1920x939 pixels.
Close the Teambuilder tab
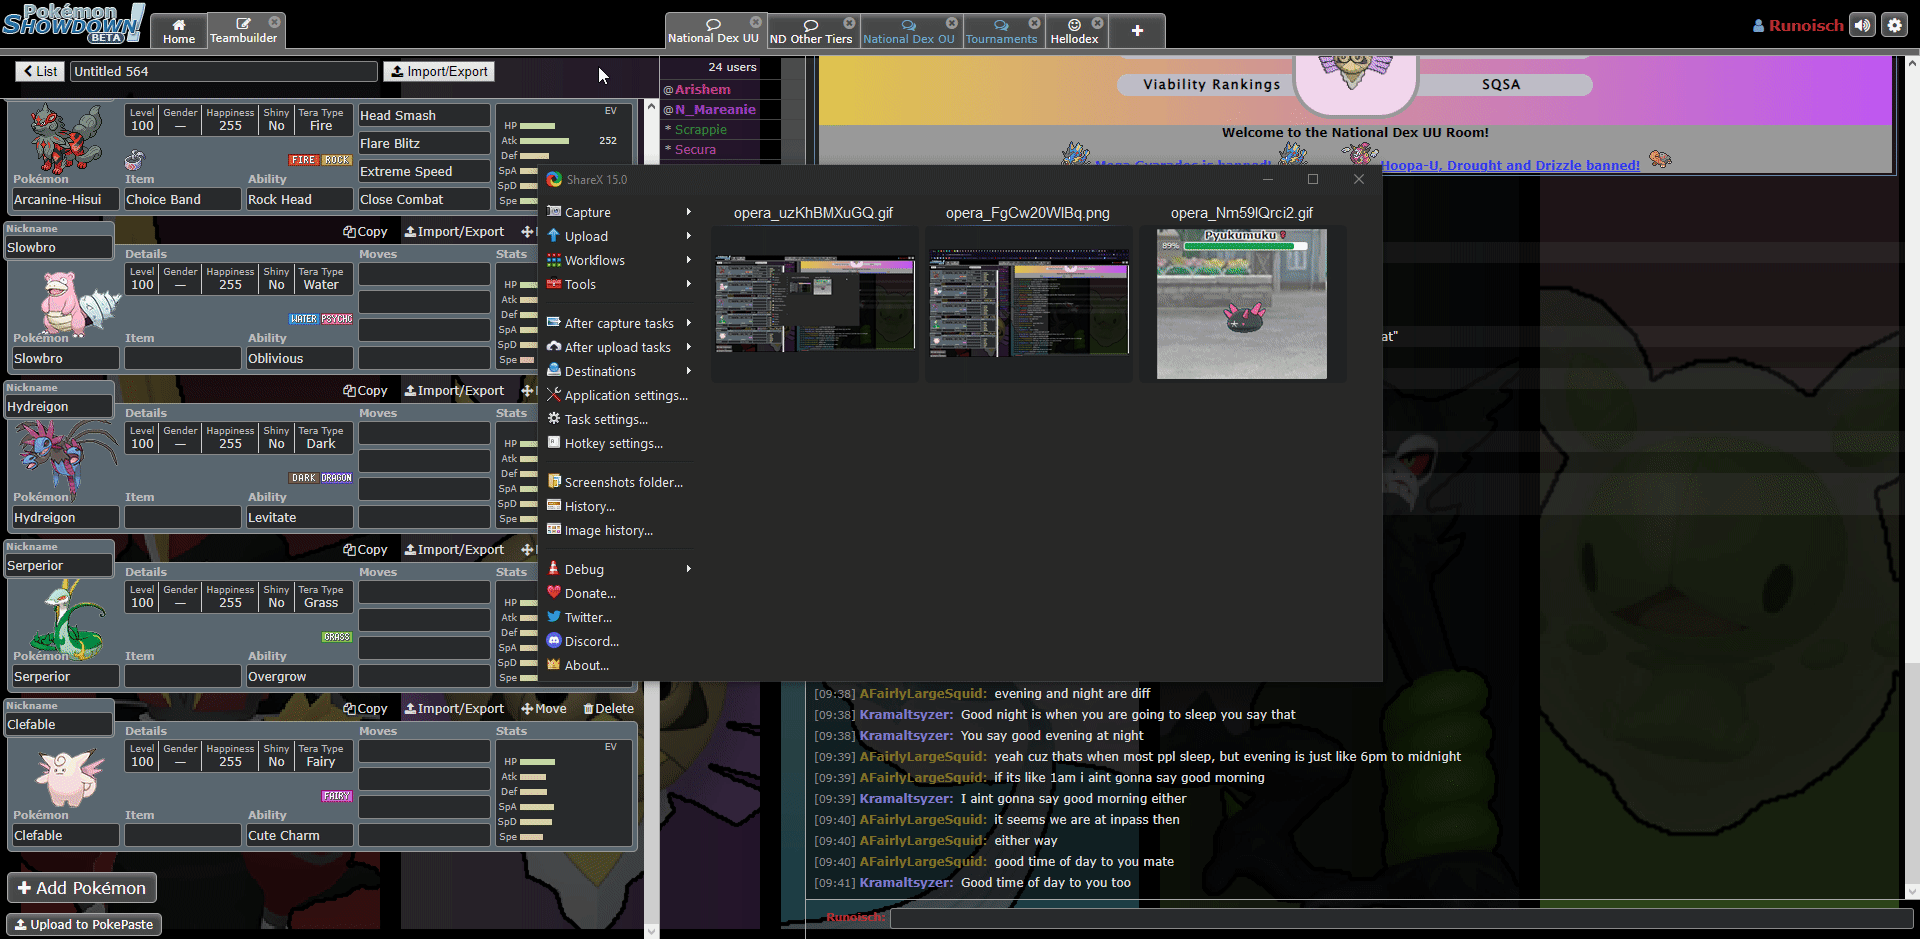[274, 21]
